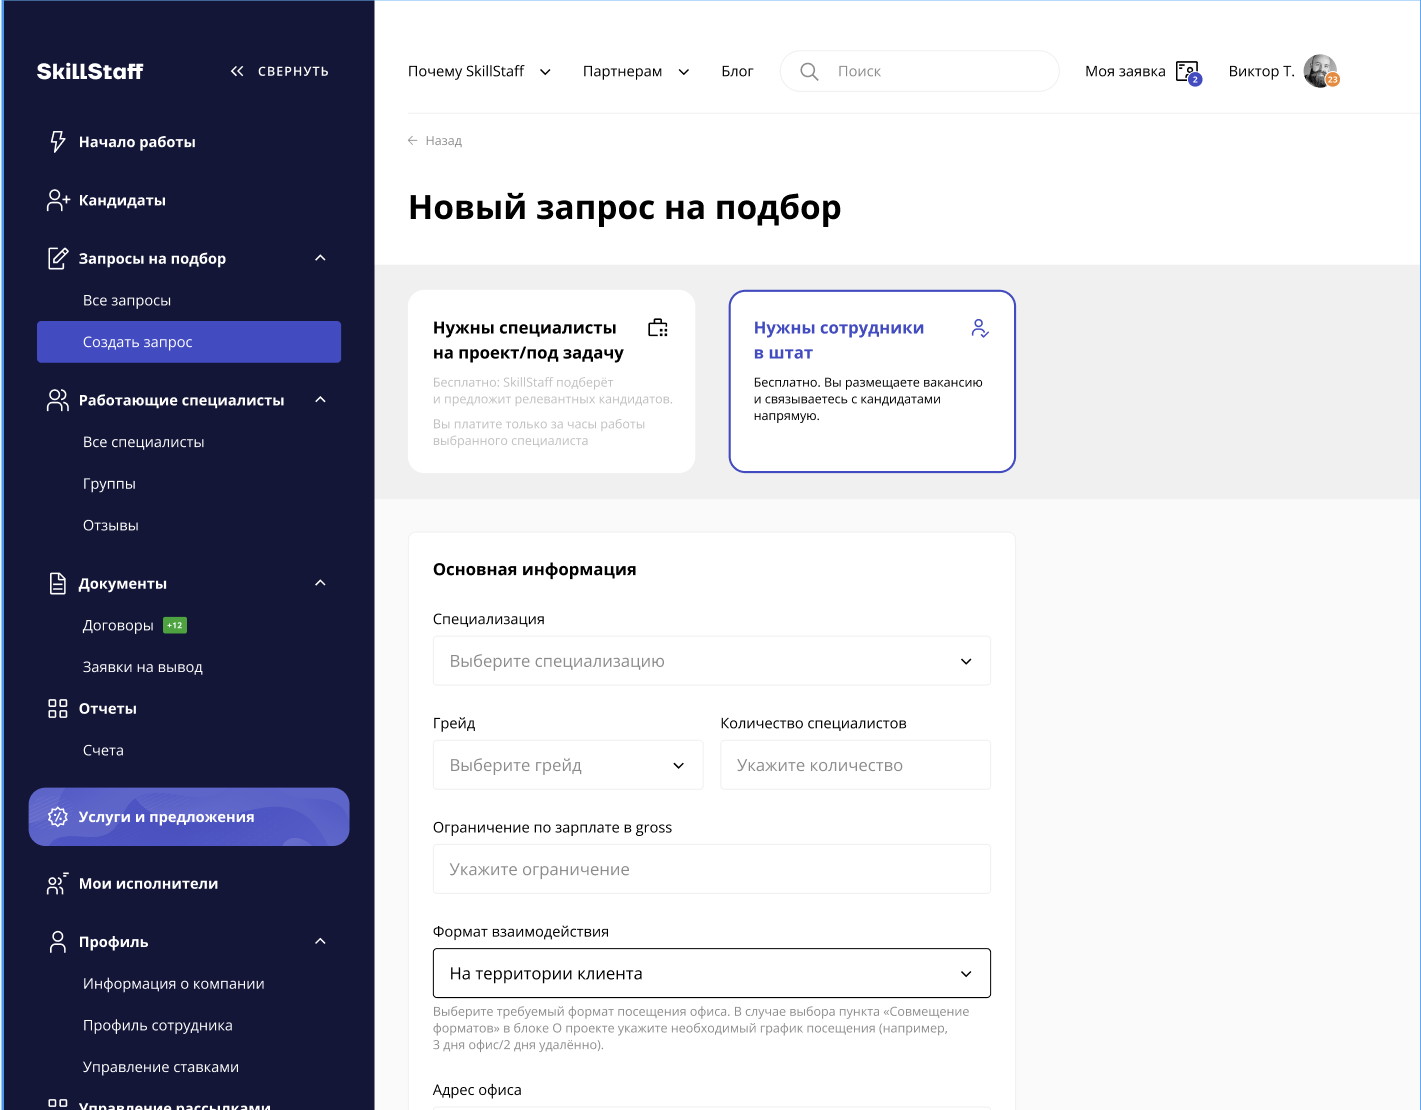Open Моя заявка icon with badge
Viewport: 1421px width, 1110px height.
(1188, 72)
